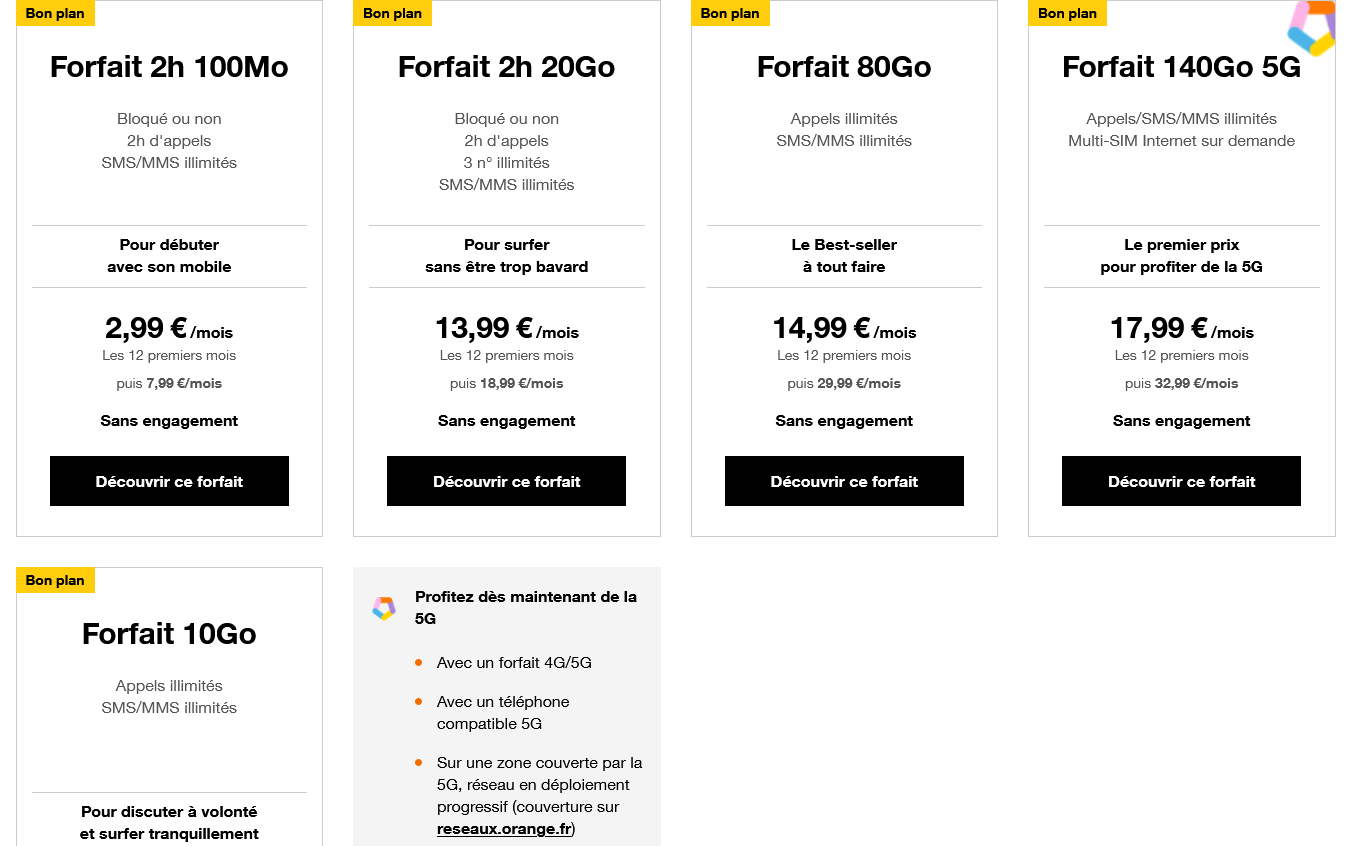The width and height of the screenshot is (1364, 846).
Task: Click the Bon plan badge on Forfait 80Go
Action: pos(730,13)
